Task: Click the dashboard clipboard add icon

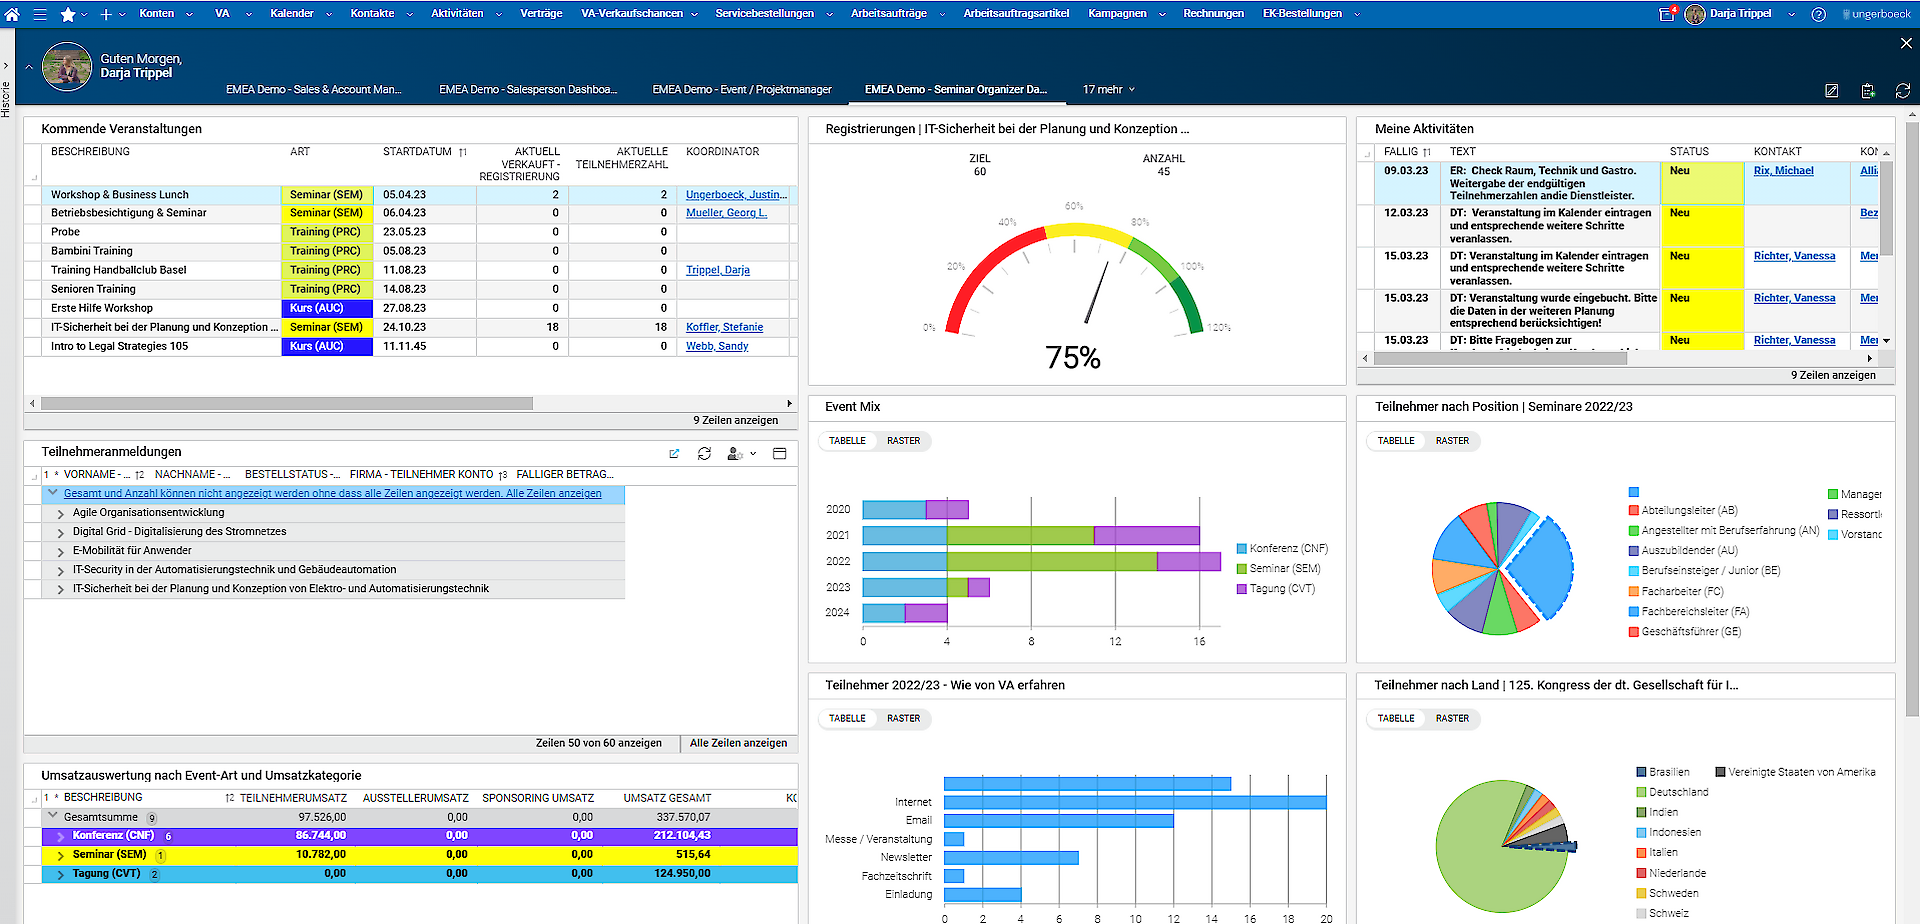Action: 1867,90
